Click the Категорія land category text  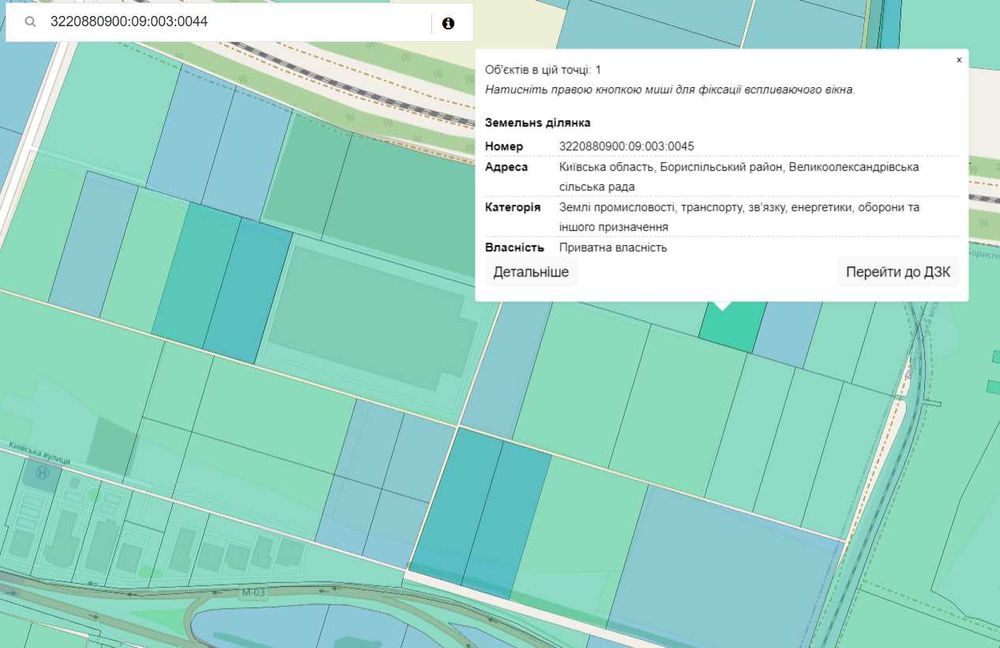(738, 215)
